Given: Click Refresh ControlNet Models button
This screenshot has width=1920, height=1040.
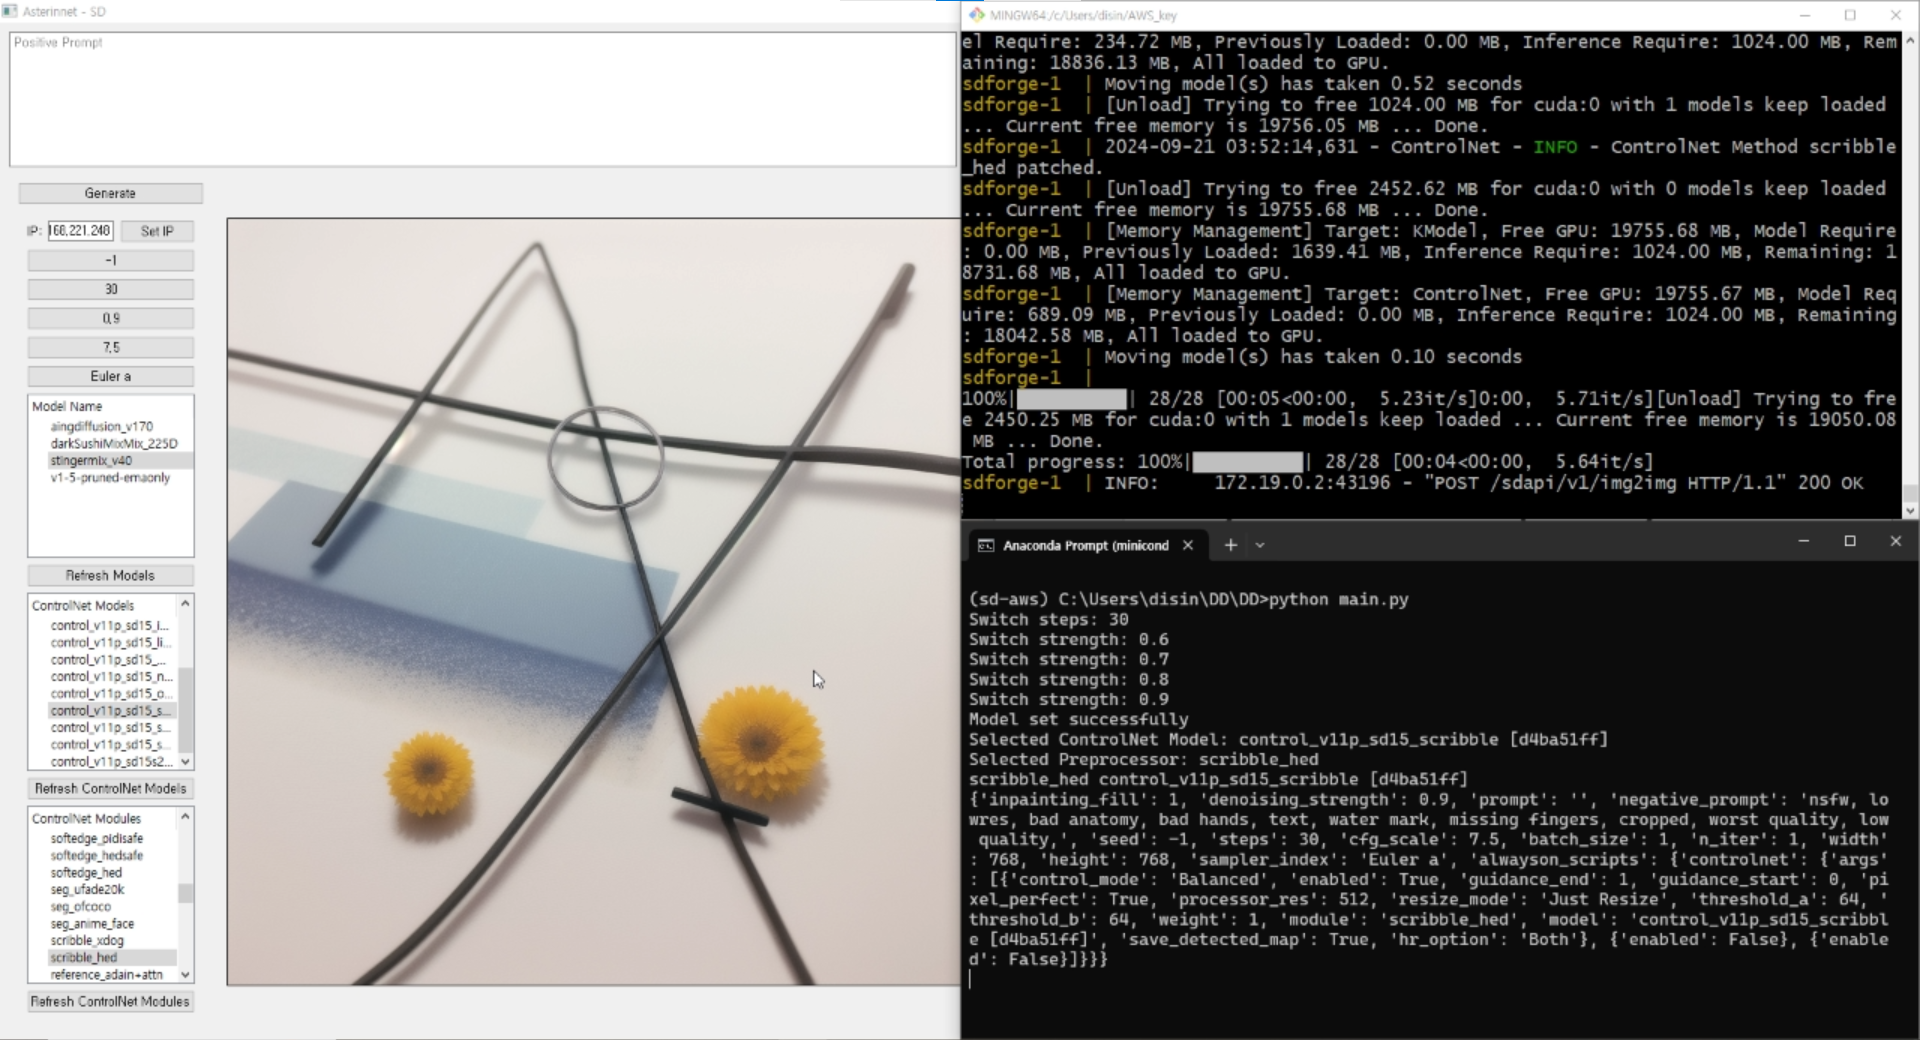Looking at the screenshot, I should pyautogui.click(x=110, y=788).
